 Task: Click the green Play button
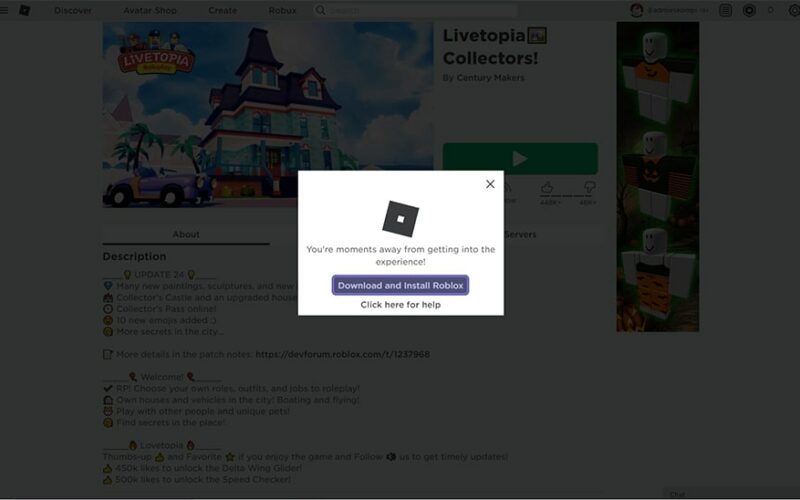pos(520,159)
